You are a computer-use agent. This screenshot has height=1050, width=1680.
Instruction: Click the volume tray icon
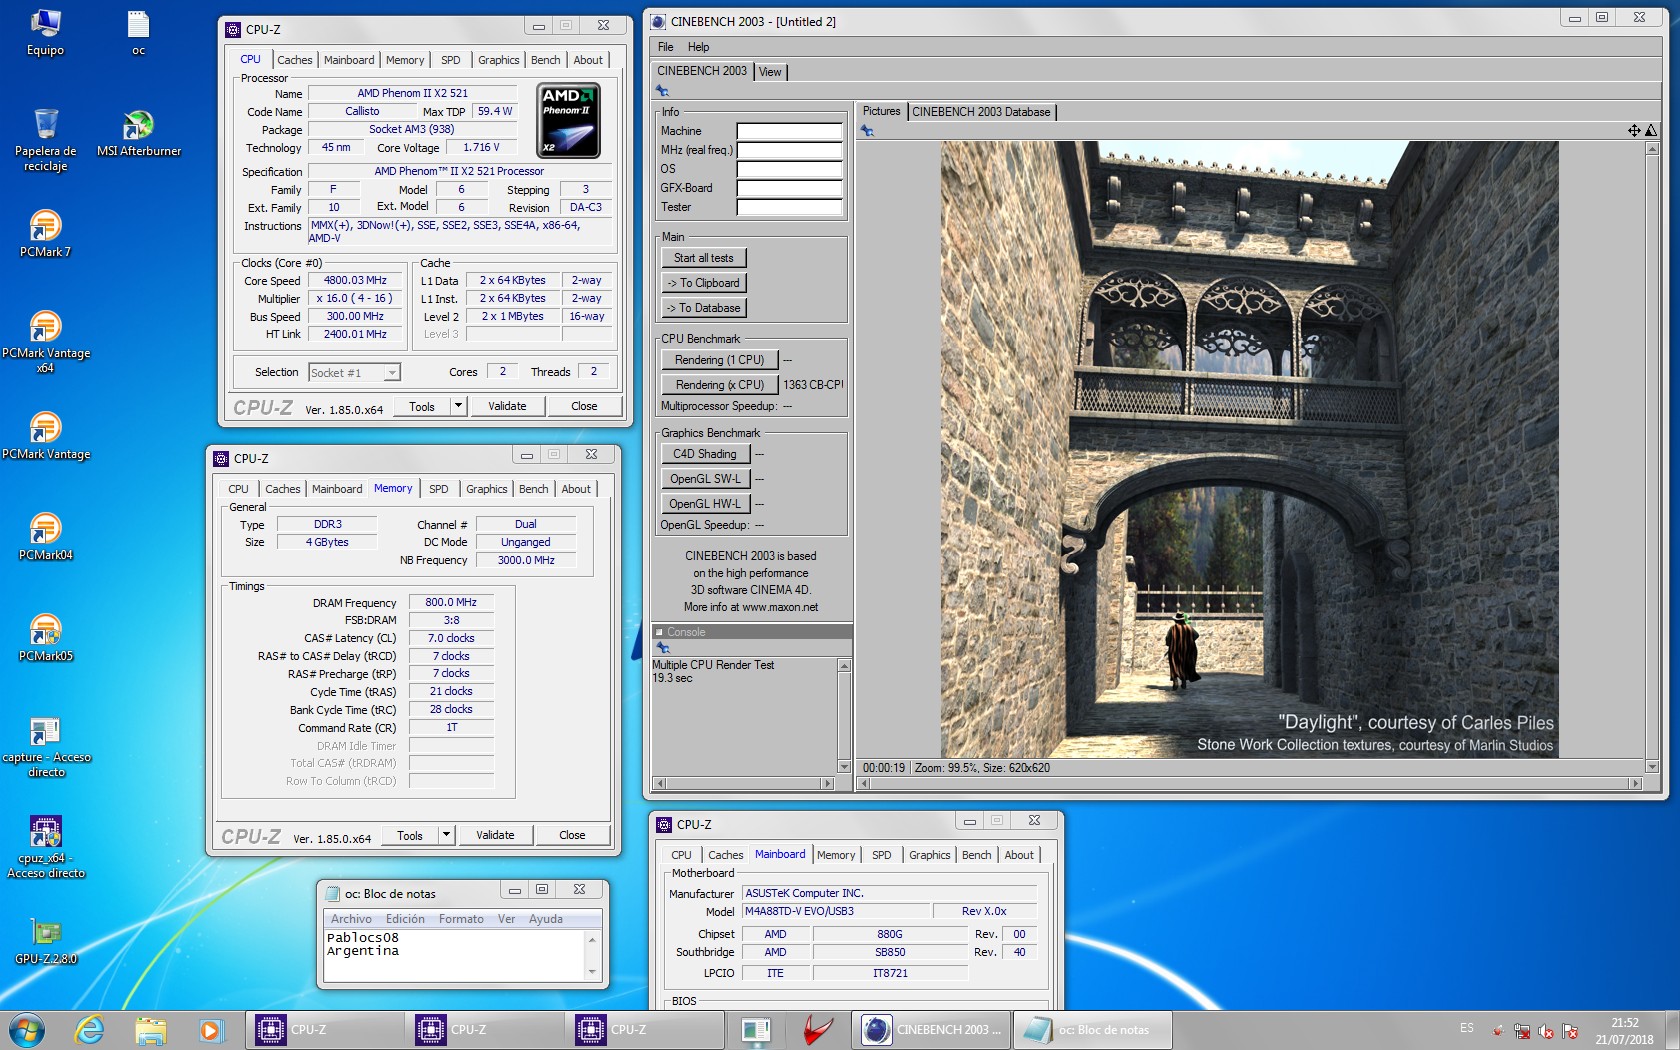(1546, 1031)
